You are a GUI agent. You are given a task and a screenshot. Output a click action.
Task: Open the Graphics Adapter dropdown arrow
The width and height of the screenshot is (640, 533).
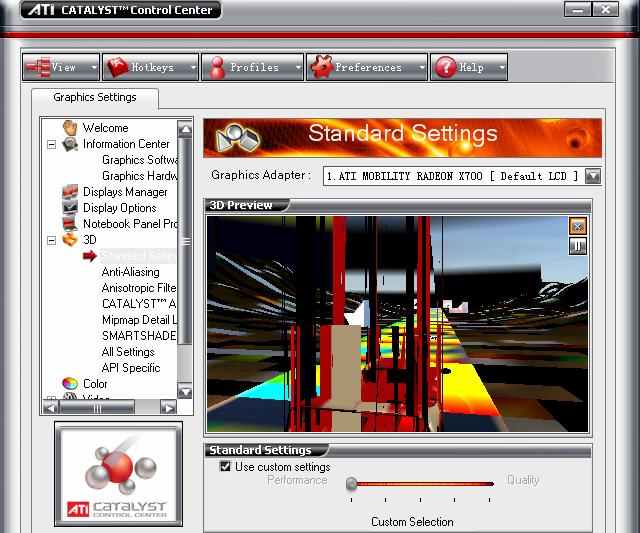click(x=593, y=176)
